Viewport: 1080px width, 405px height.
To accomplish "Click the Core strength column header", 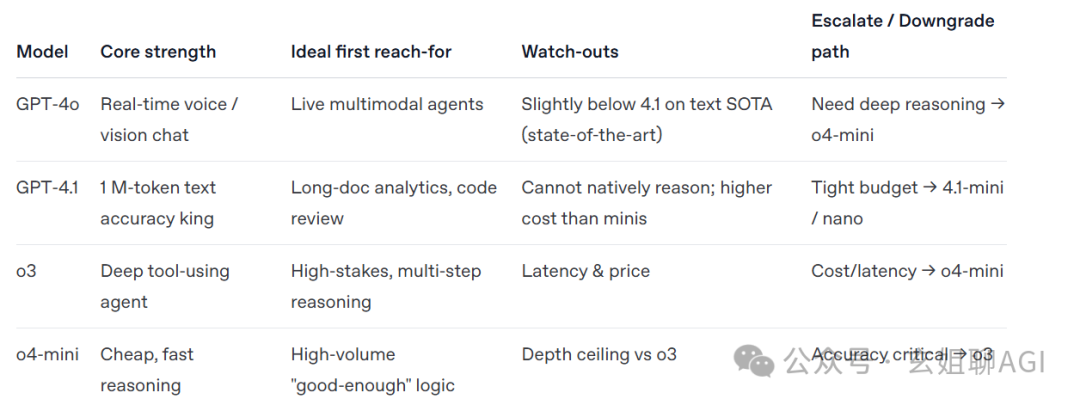I will pos(158,52).
